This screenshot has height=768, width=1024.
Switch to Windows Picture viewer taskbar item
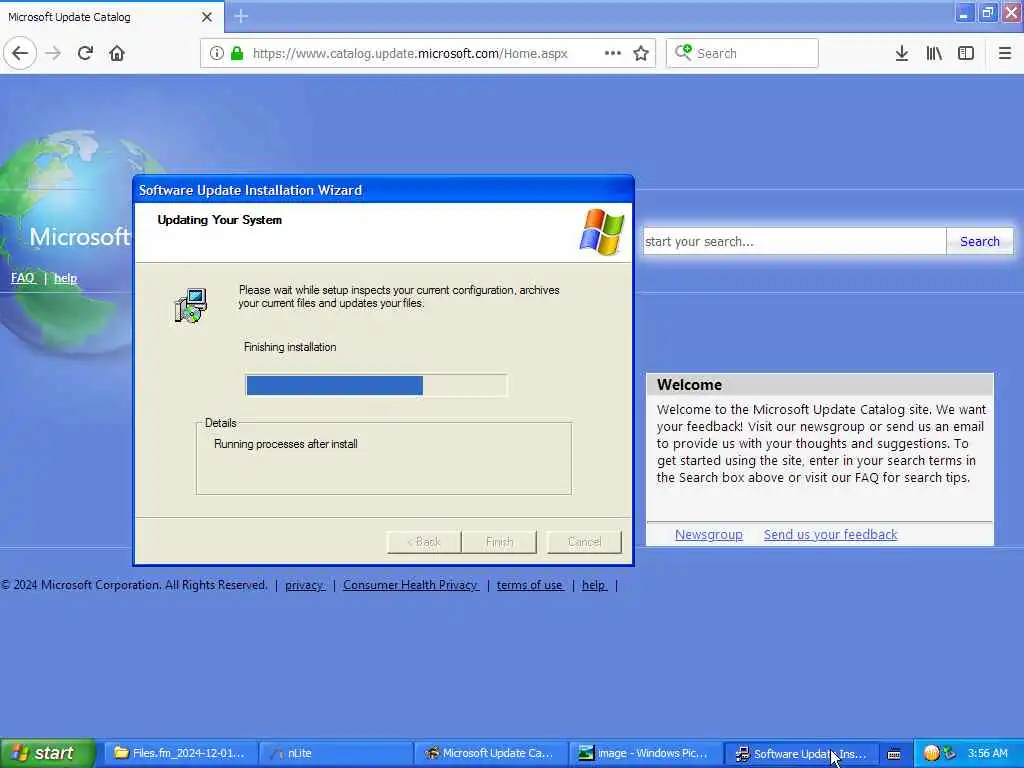coord(646,753)
